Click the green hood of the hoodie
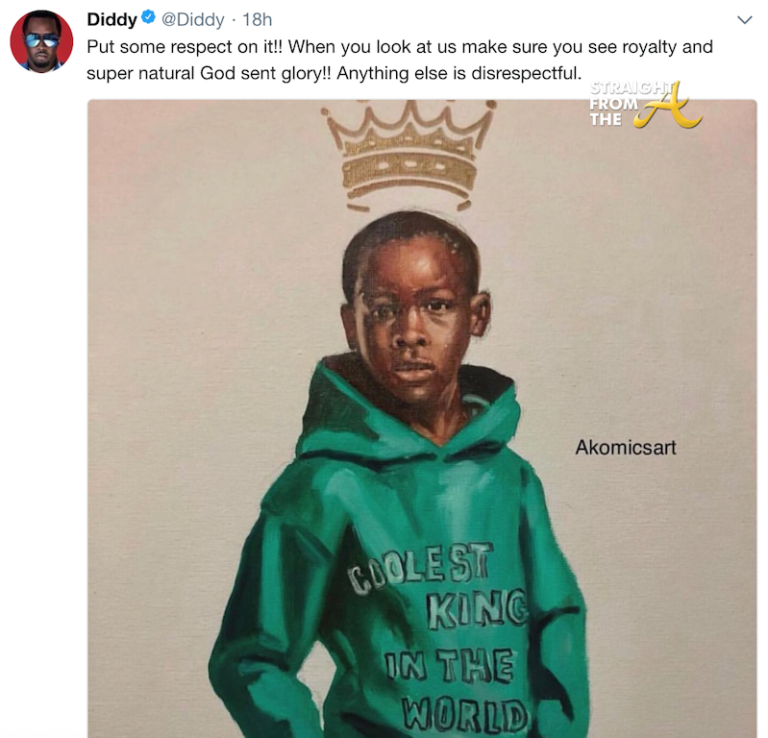Image resolution: width=768 pixels, height=738 pixels. 407,411
